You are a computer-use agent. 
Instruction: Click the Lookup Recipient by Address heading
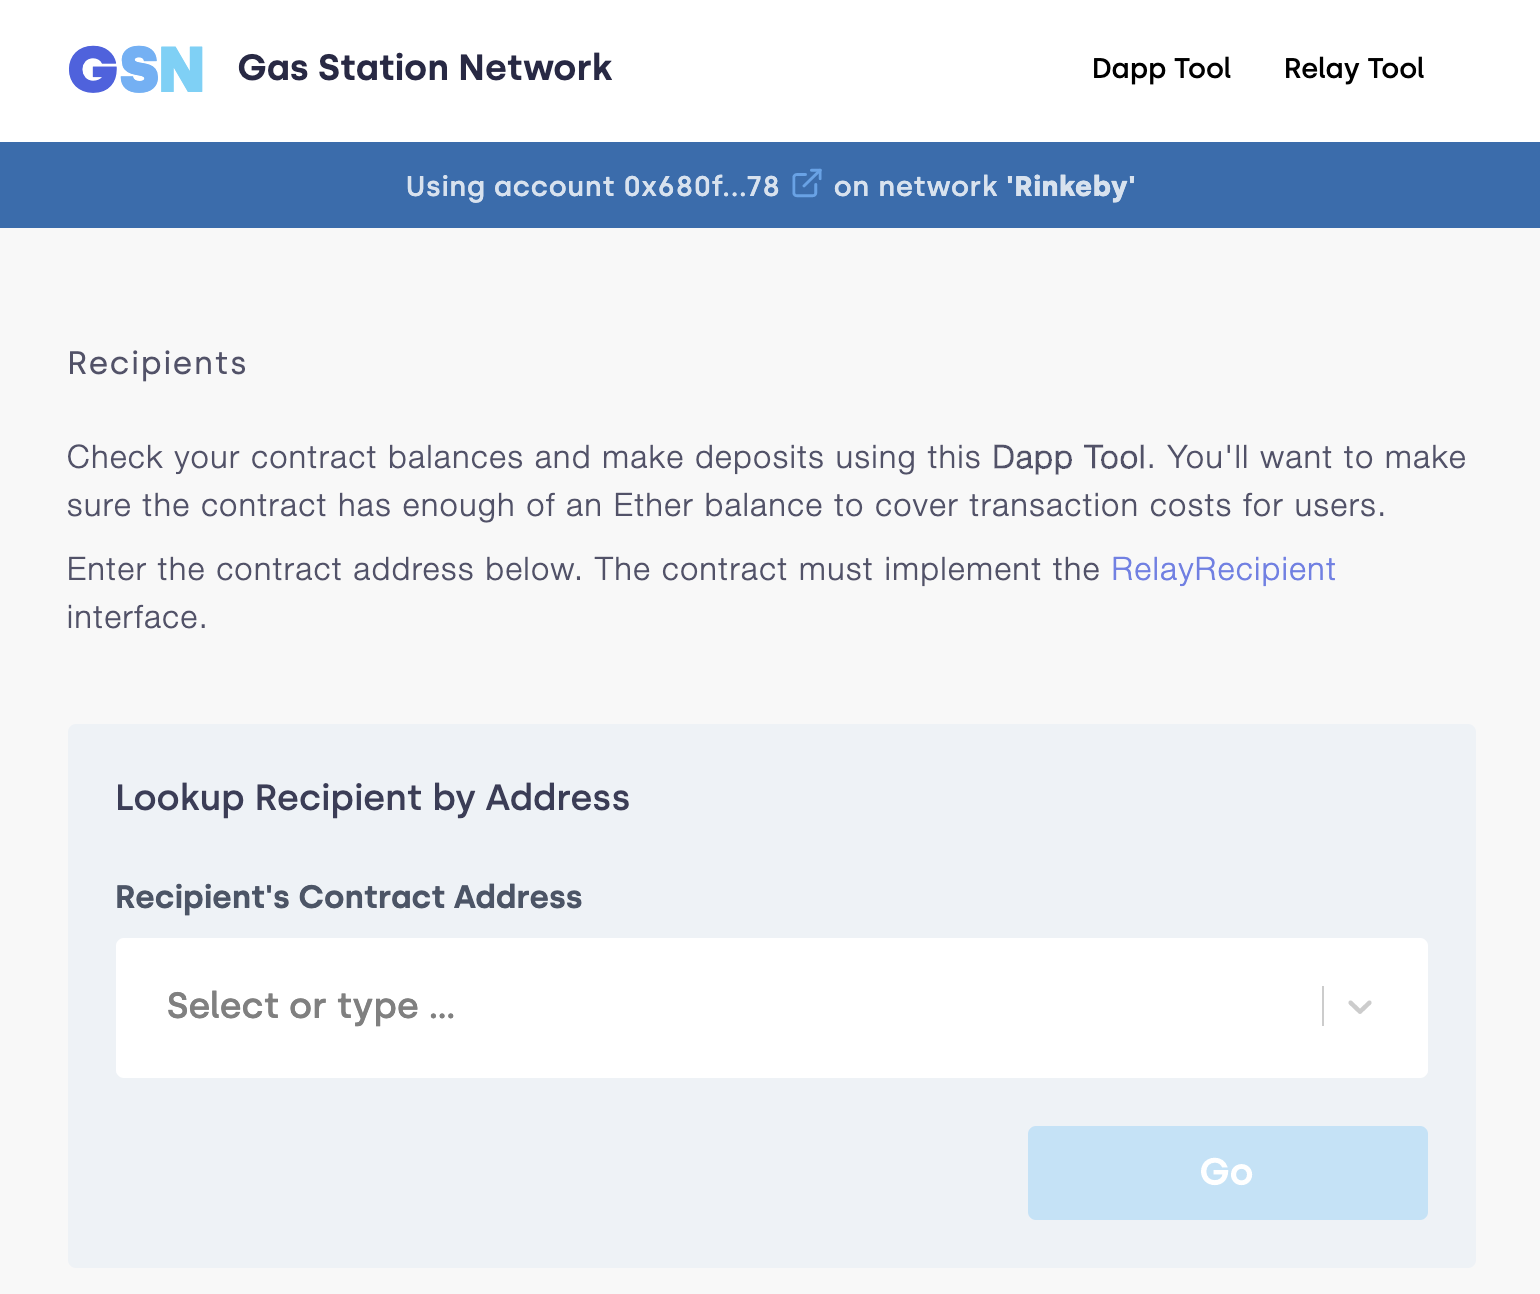pos(372,797)
